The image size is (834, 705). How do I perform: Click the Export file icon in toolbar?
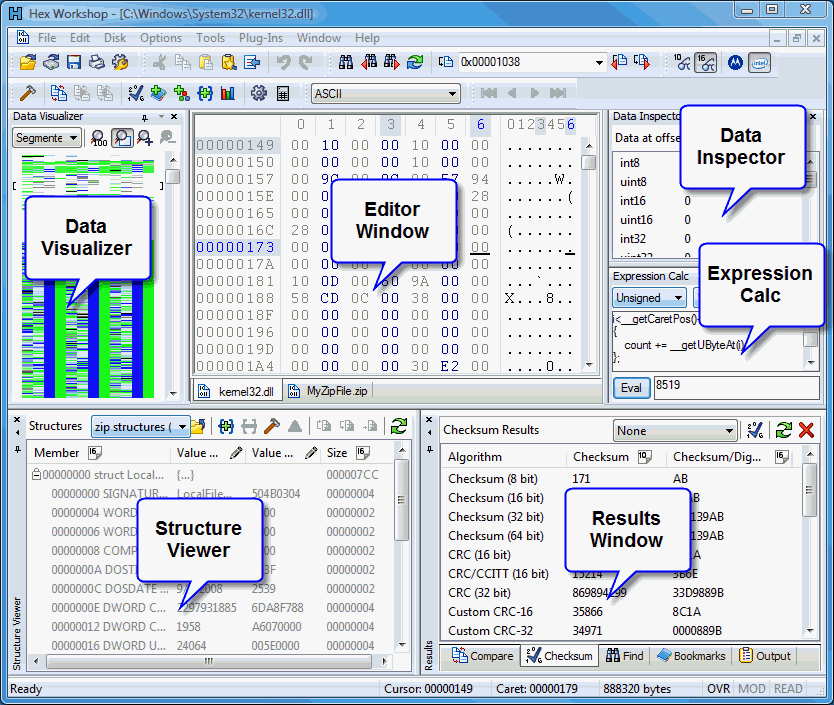(252, 62)
